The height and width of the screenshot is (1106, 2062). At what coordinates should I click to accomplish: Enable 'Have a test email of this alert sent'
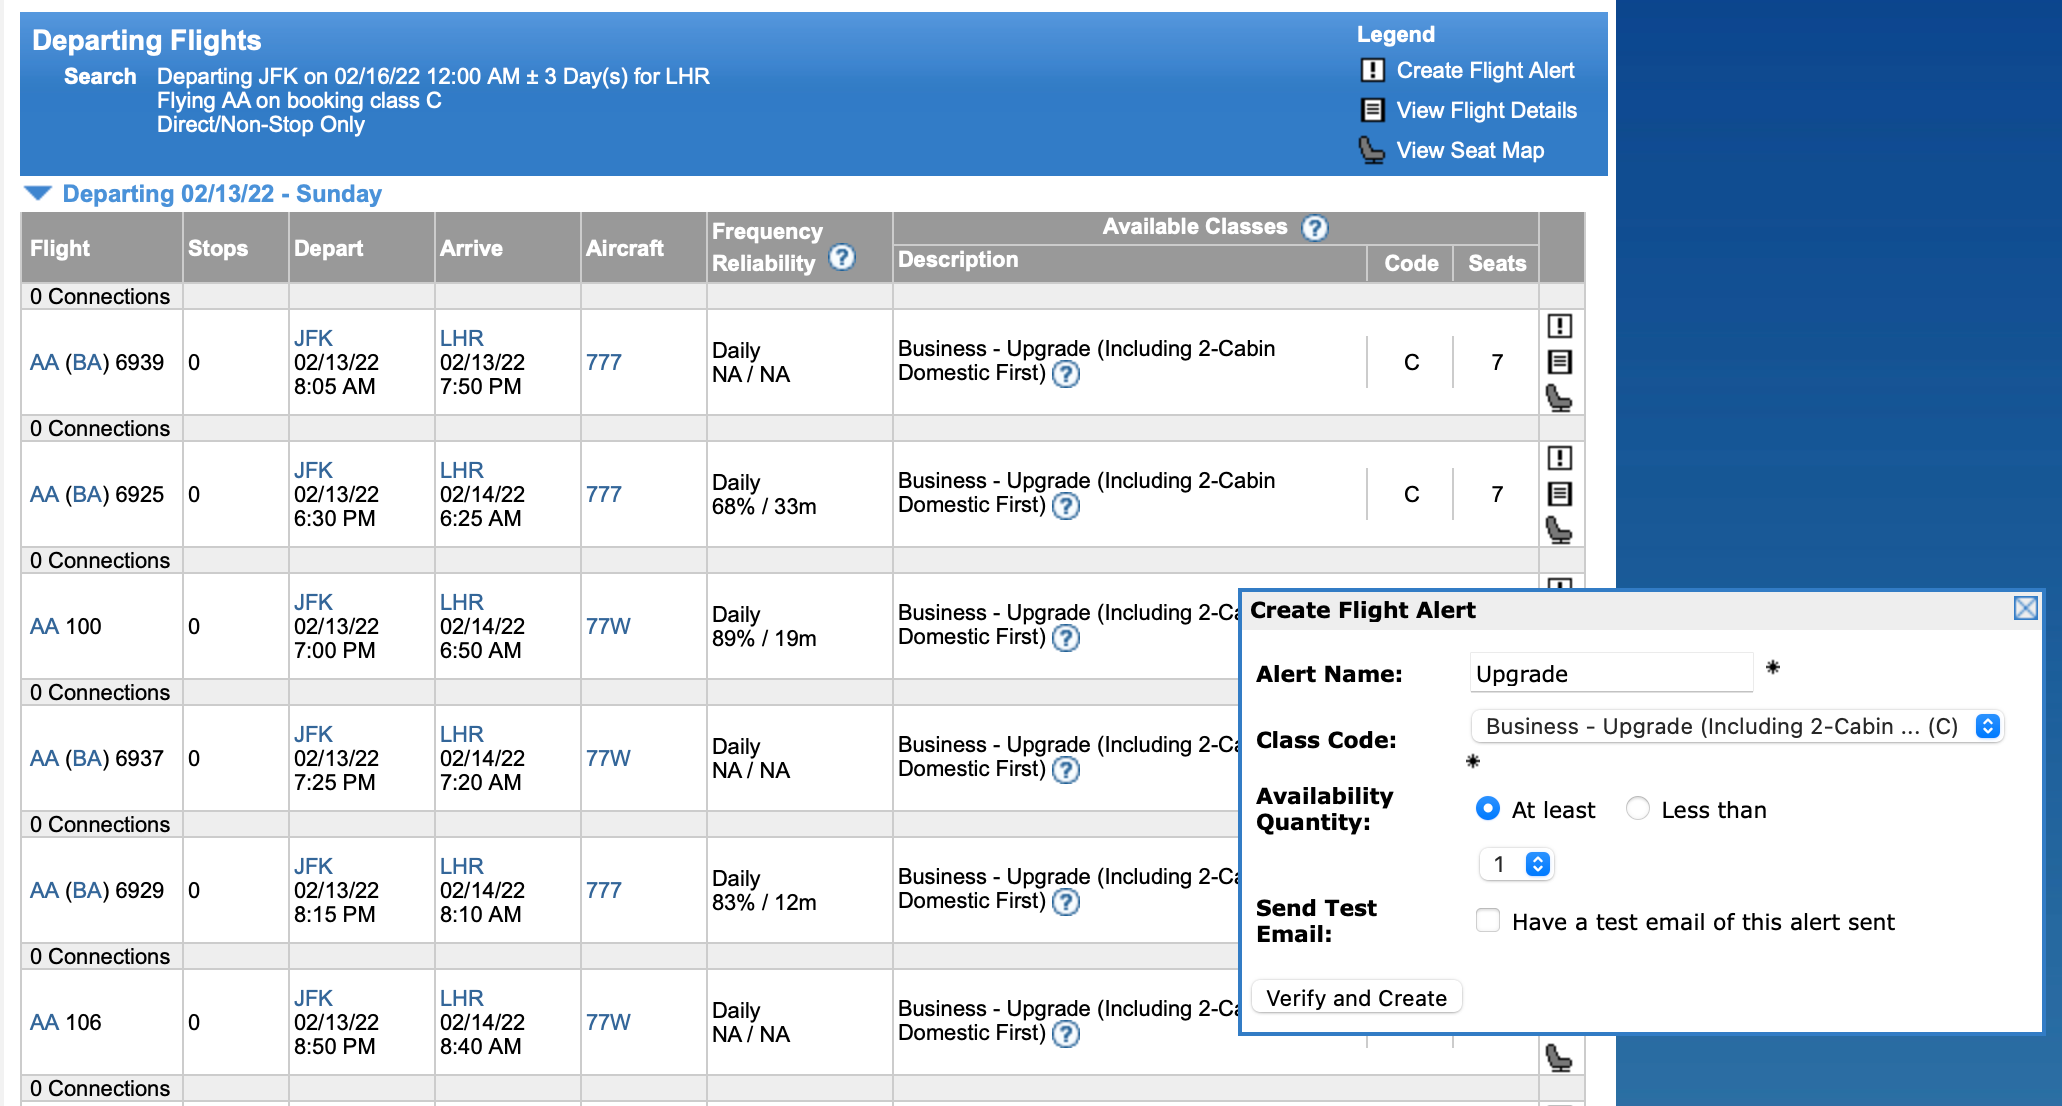(1488, 921)
